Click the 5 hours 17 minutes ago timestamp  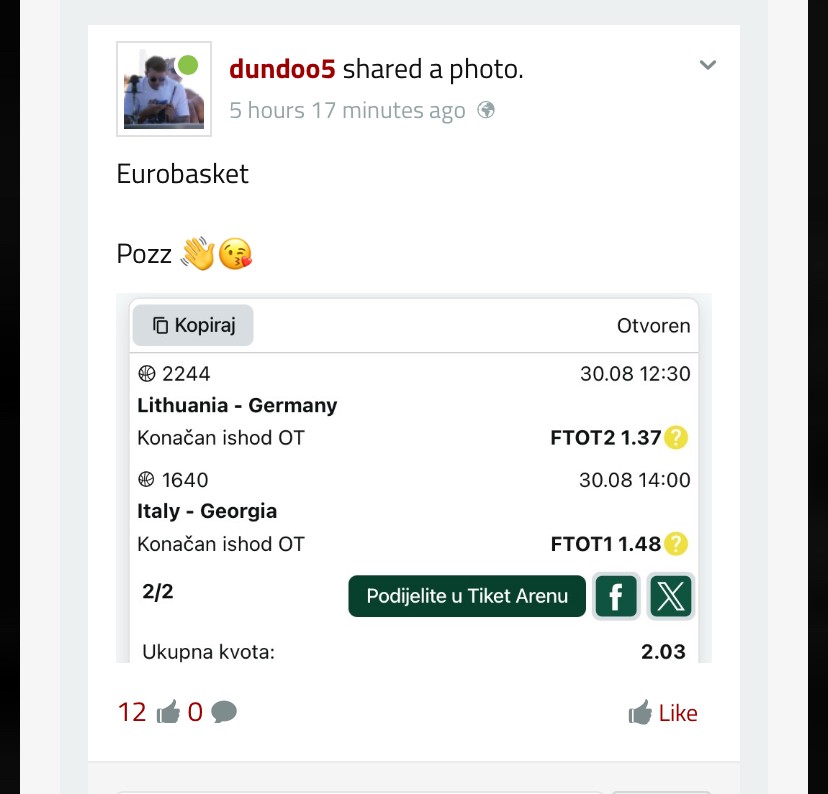347,111
